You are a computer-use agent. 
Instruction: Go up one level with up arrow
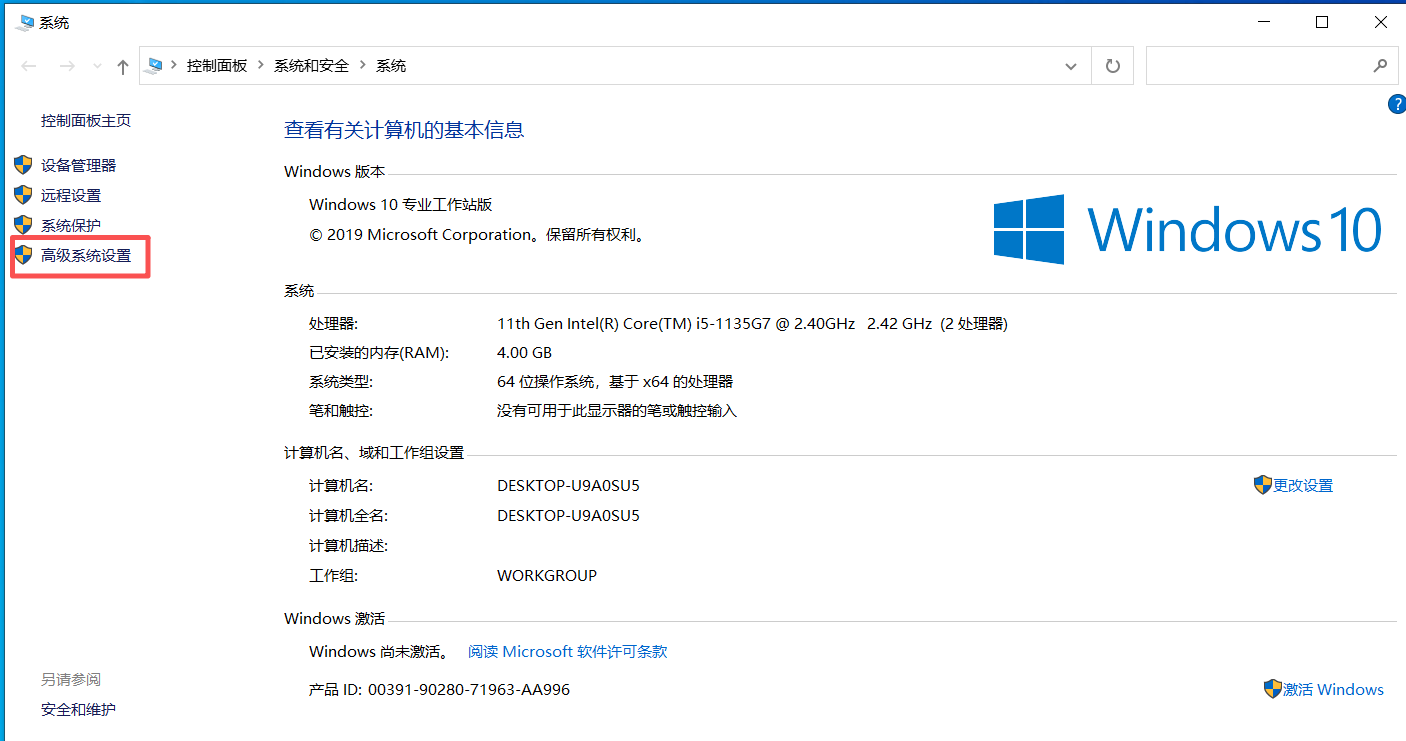tap(123, 66)
